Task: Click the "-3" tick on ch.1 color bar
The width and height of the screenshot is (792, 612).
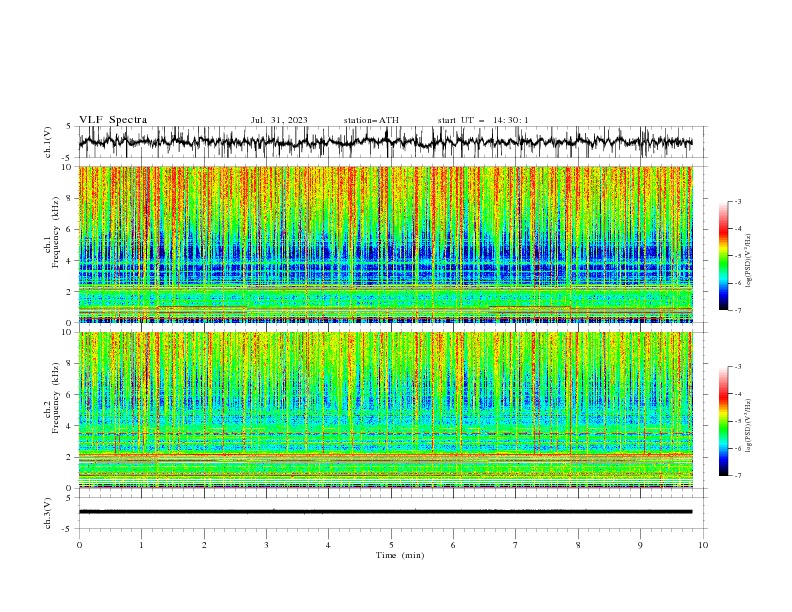Action: [738, 201]
